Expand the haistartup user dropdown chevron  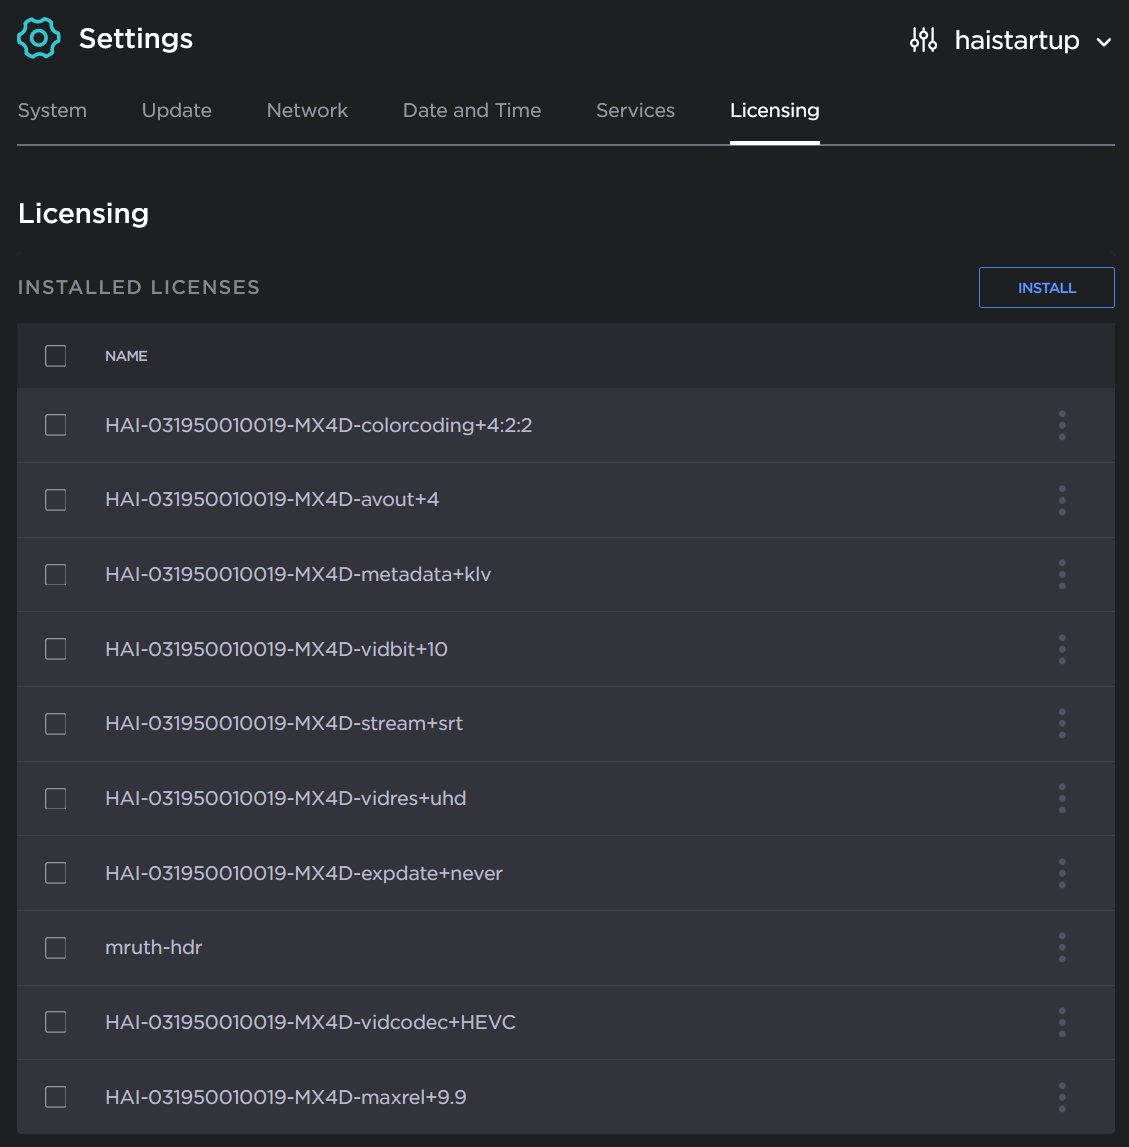(1104, 42)
